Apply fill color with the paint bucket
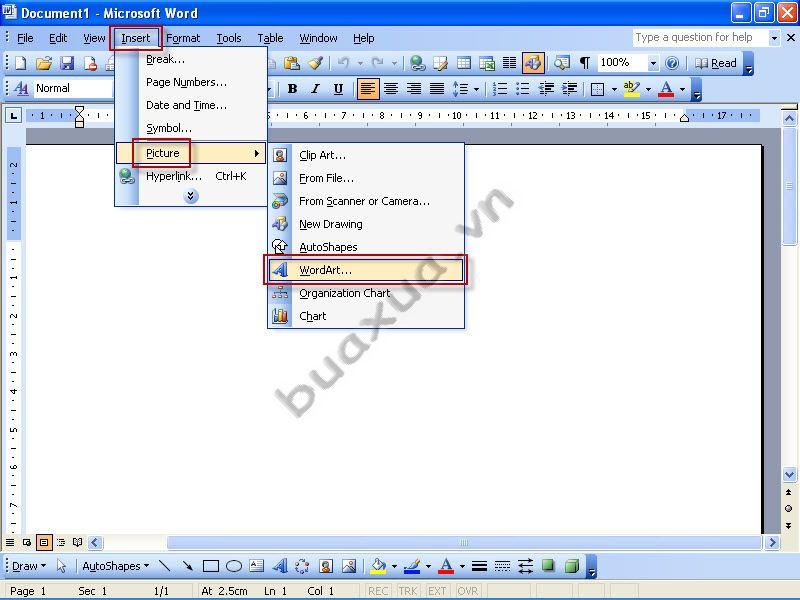This screenshot has height=600, width=800. 379,565
